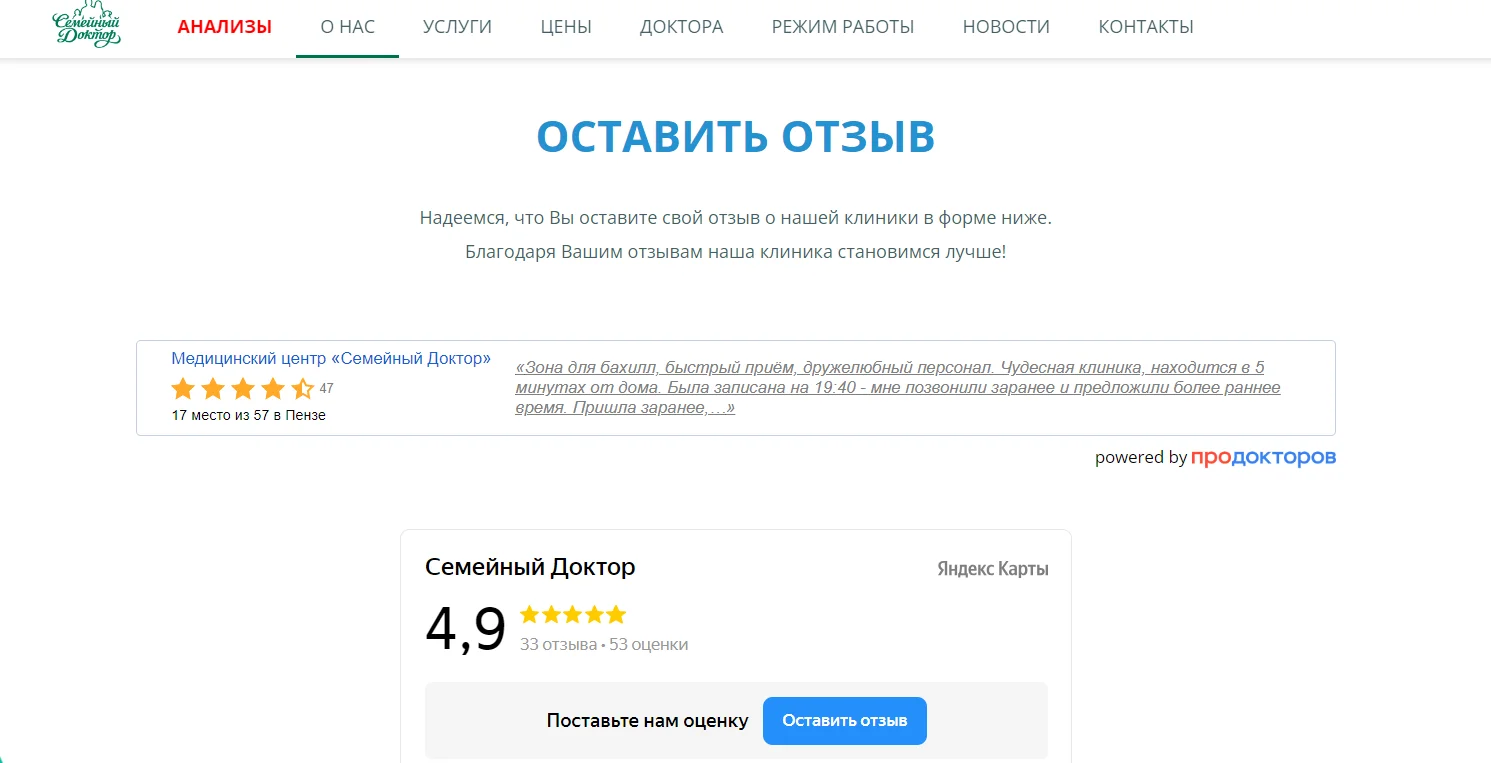Open the НОВОСТИ page

tap(1006, 27)
